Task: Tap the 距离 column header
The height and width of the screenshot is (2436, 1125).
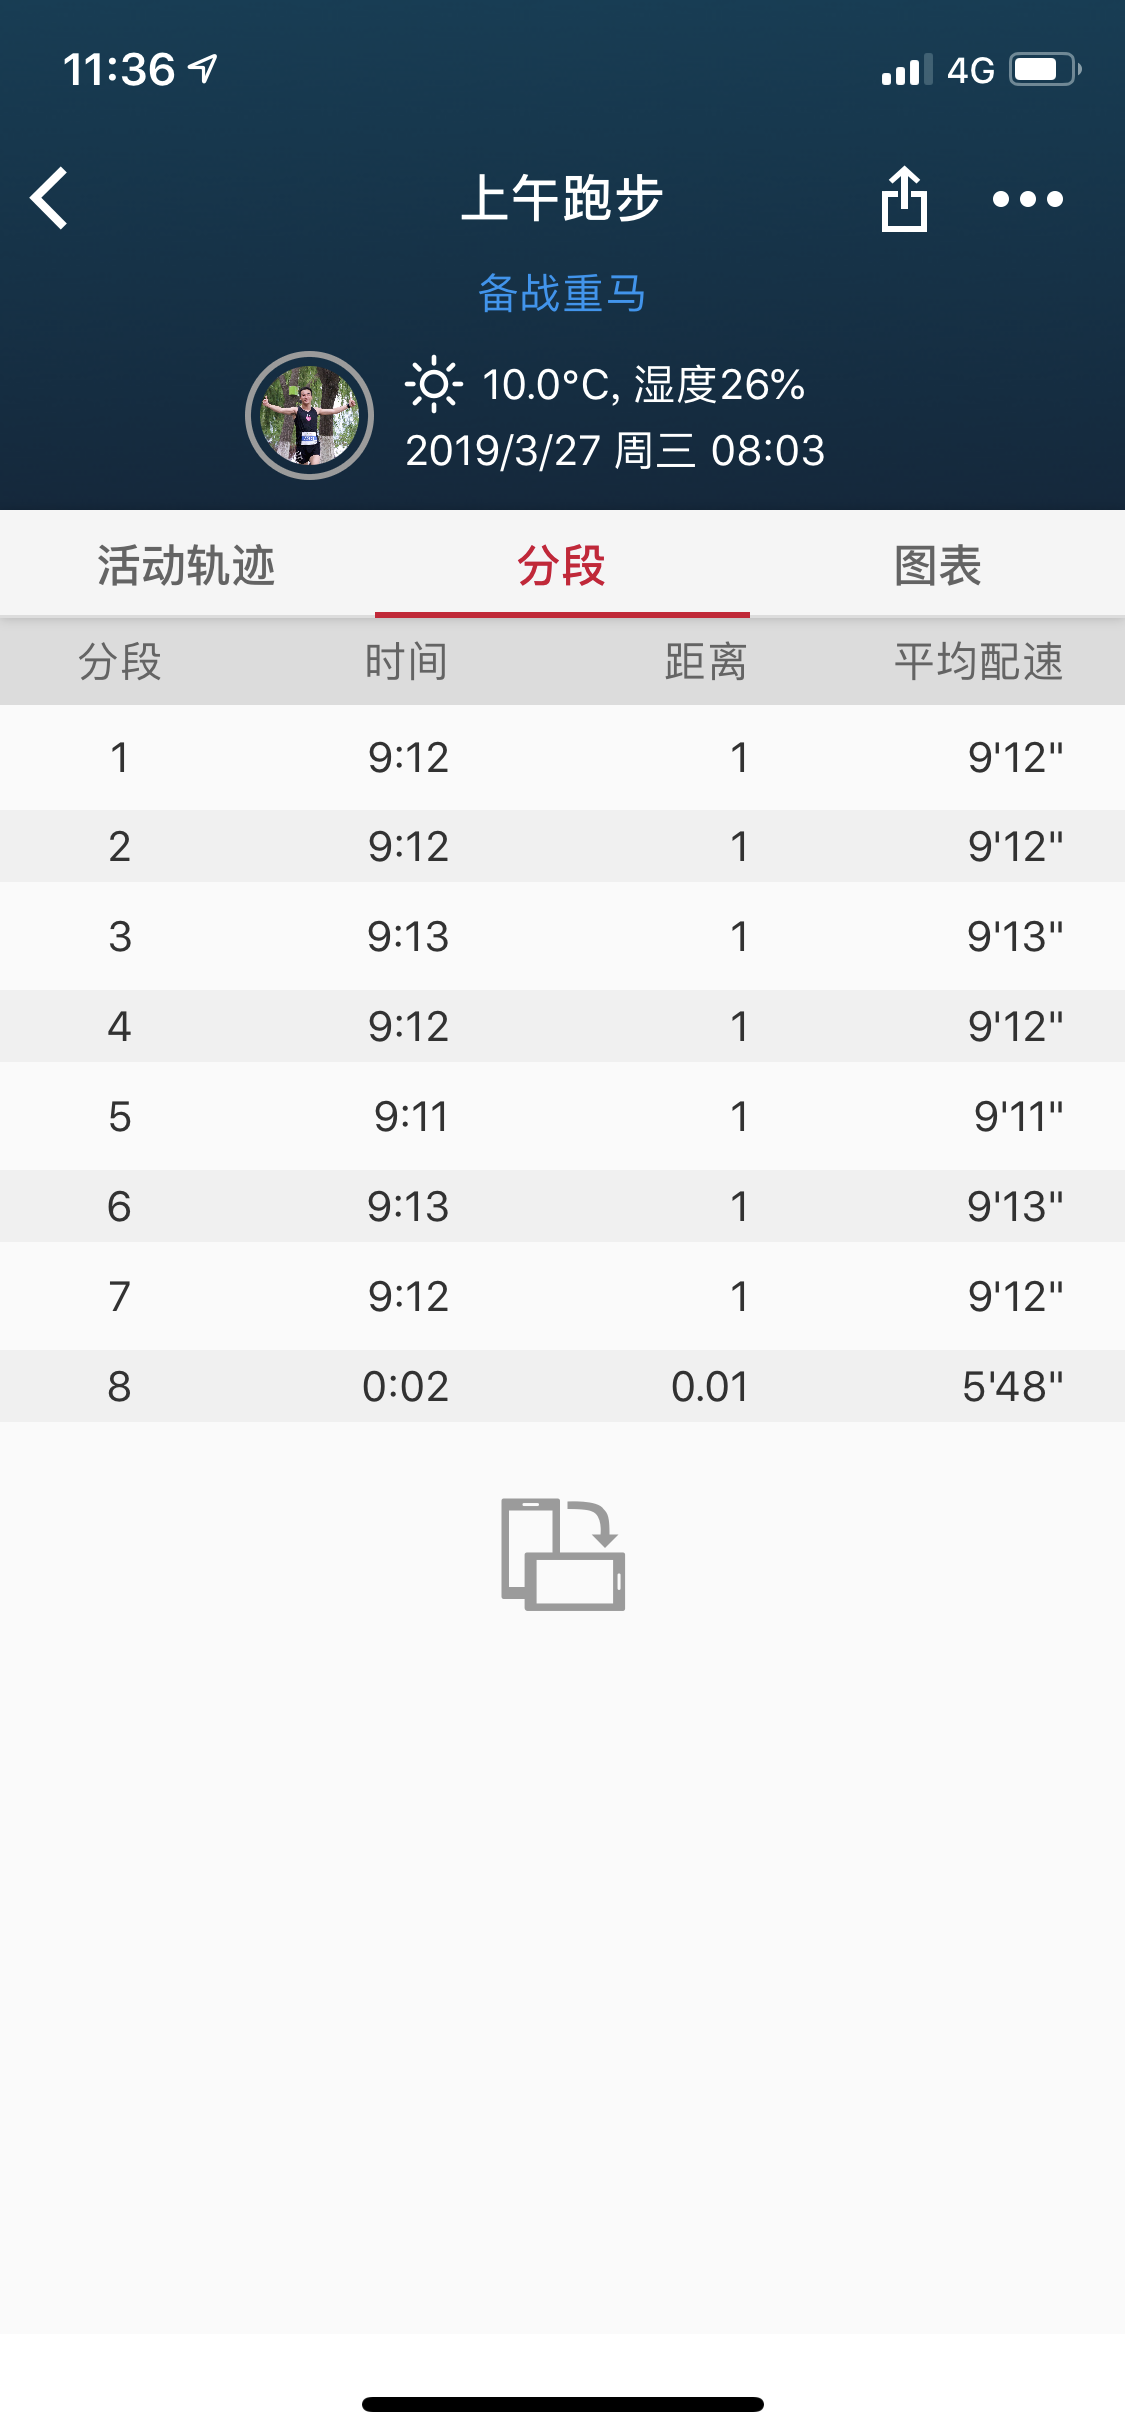Action: pos(706,662)
